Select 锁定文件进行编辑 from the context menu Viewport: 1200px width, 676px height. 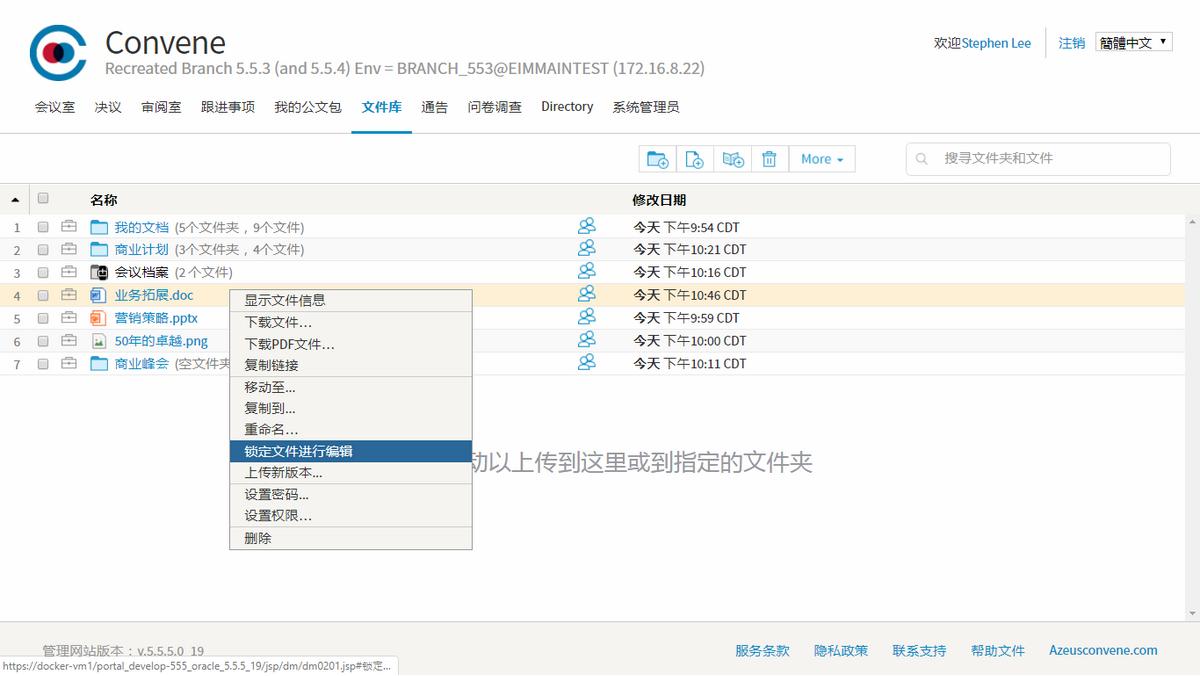pos(300,451)
